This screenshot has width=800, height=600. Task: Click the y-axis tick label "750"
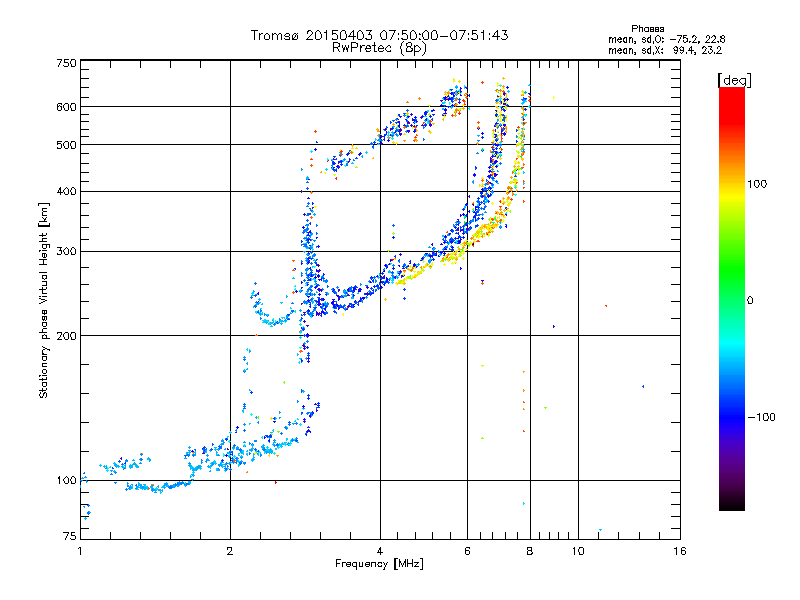[x=66, y=63]
